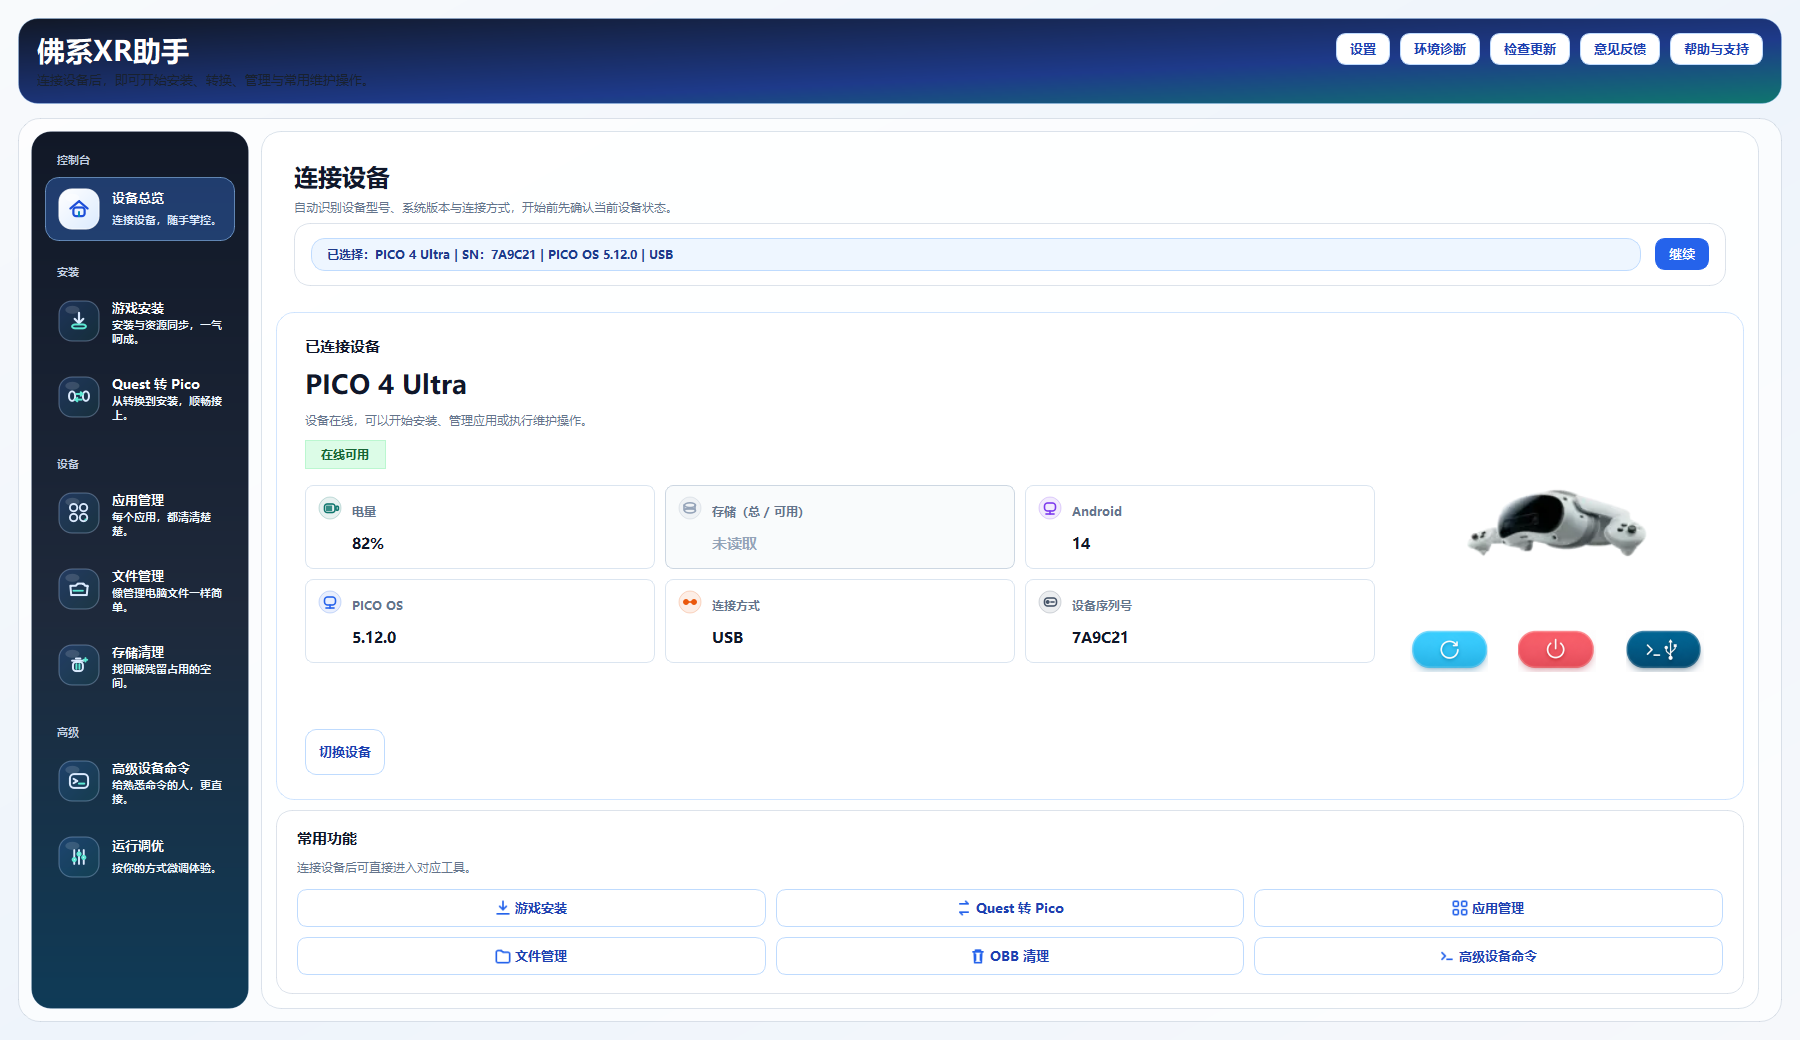Click the 文件管理 briefcase icon in sidebar
This screenshot has width=1800, height=1040.
pyautogui.click(x=79, y=589)
